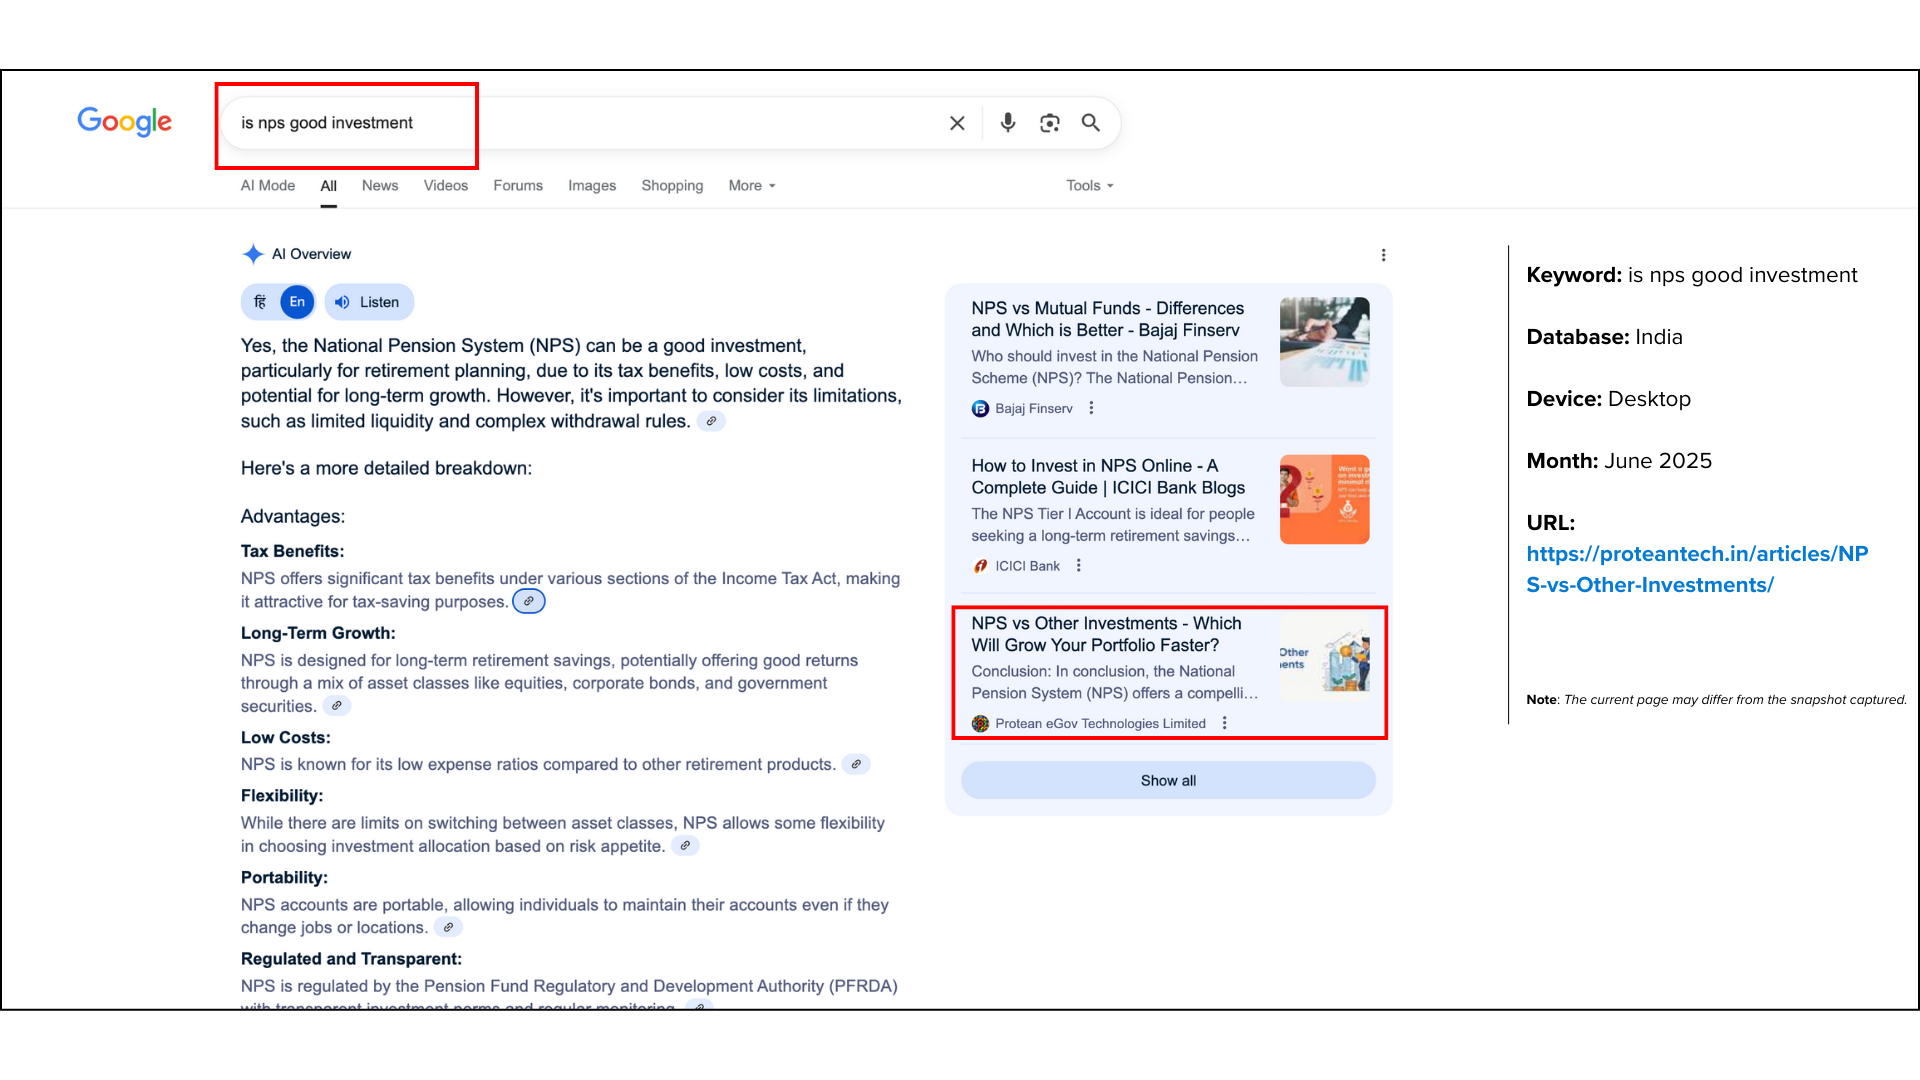Open NPS vs Other Investments article

tap(1106, 634)
